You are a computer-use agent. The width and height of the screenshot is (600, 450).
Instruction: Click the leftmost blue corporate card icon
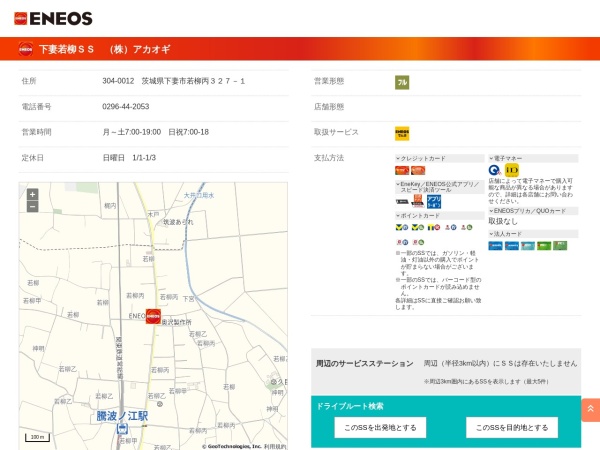[496, 246]
